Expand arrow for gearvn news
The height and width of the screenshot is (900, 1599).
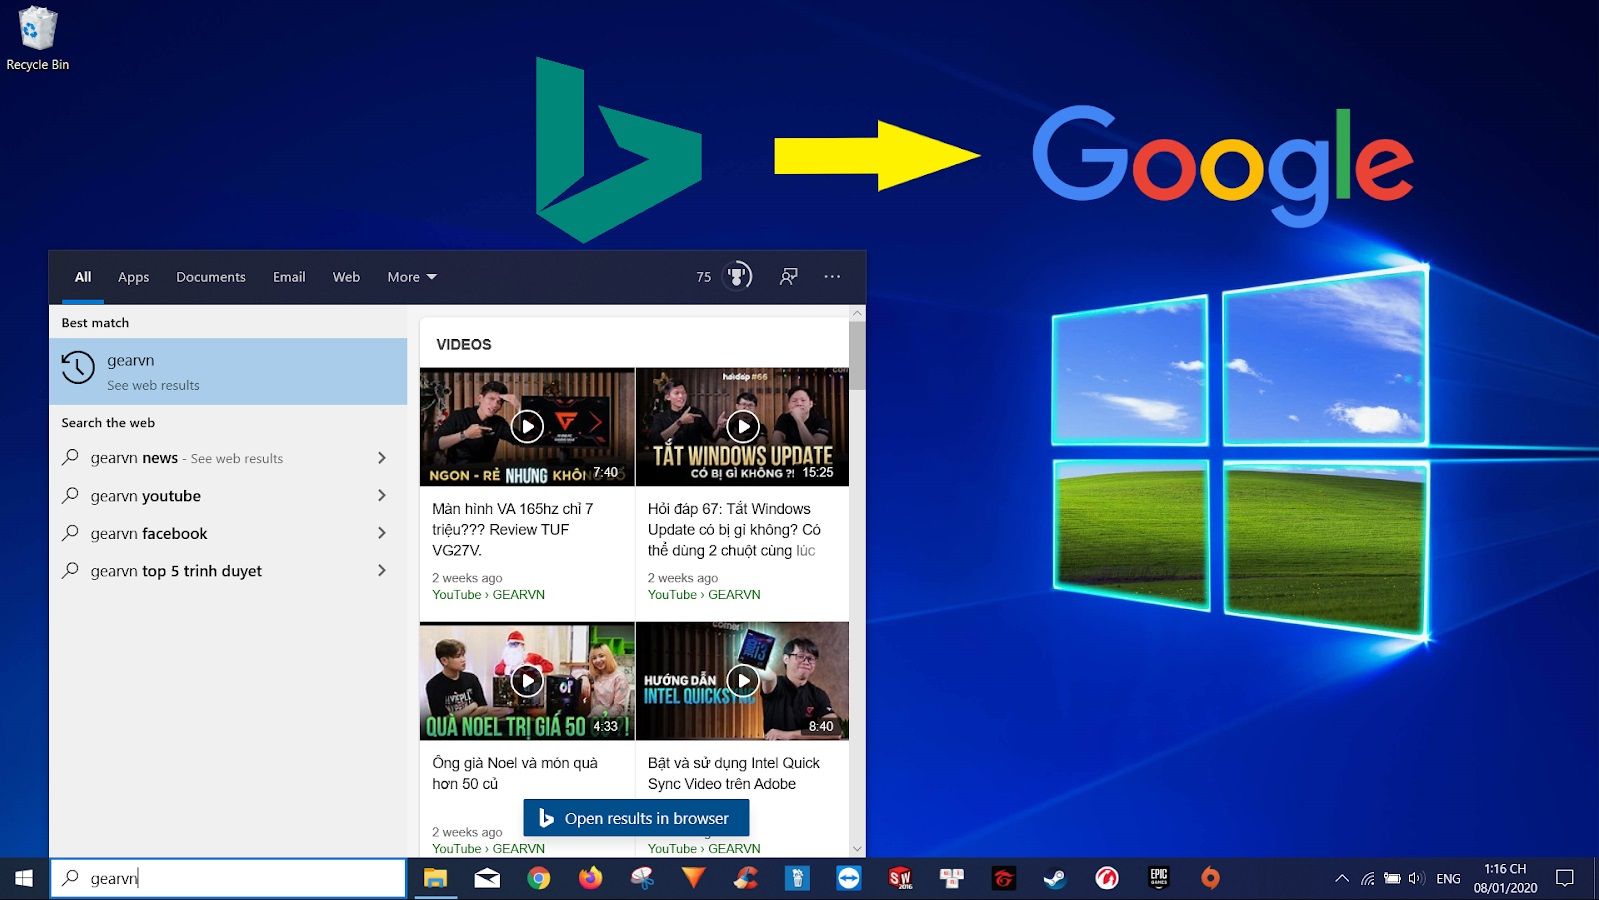(x=382, y=458)
